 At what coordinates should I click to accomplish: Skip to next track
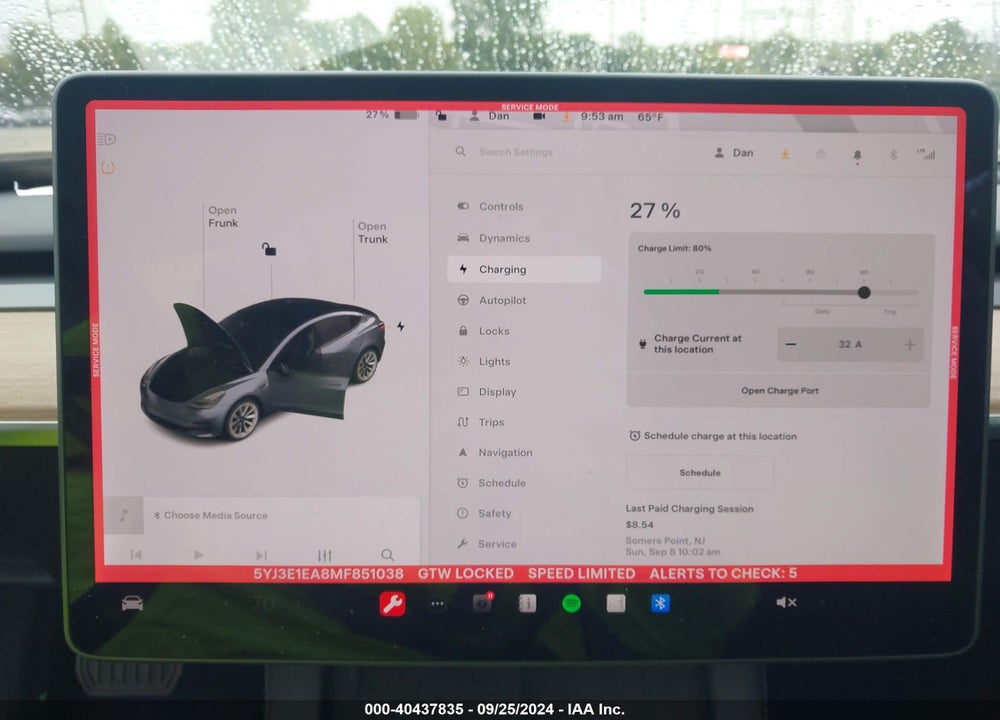tap(261, 555)
